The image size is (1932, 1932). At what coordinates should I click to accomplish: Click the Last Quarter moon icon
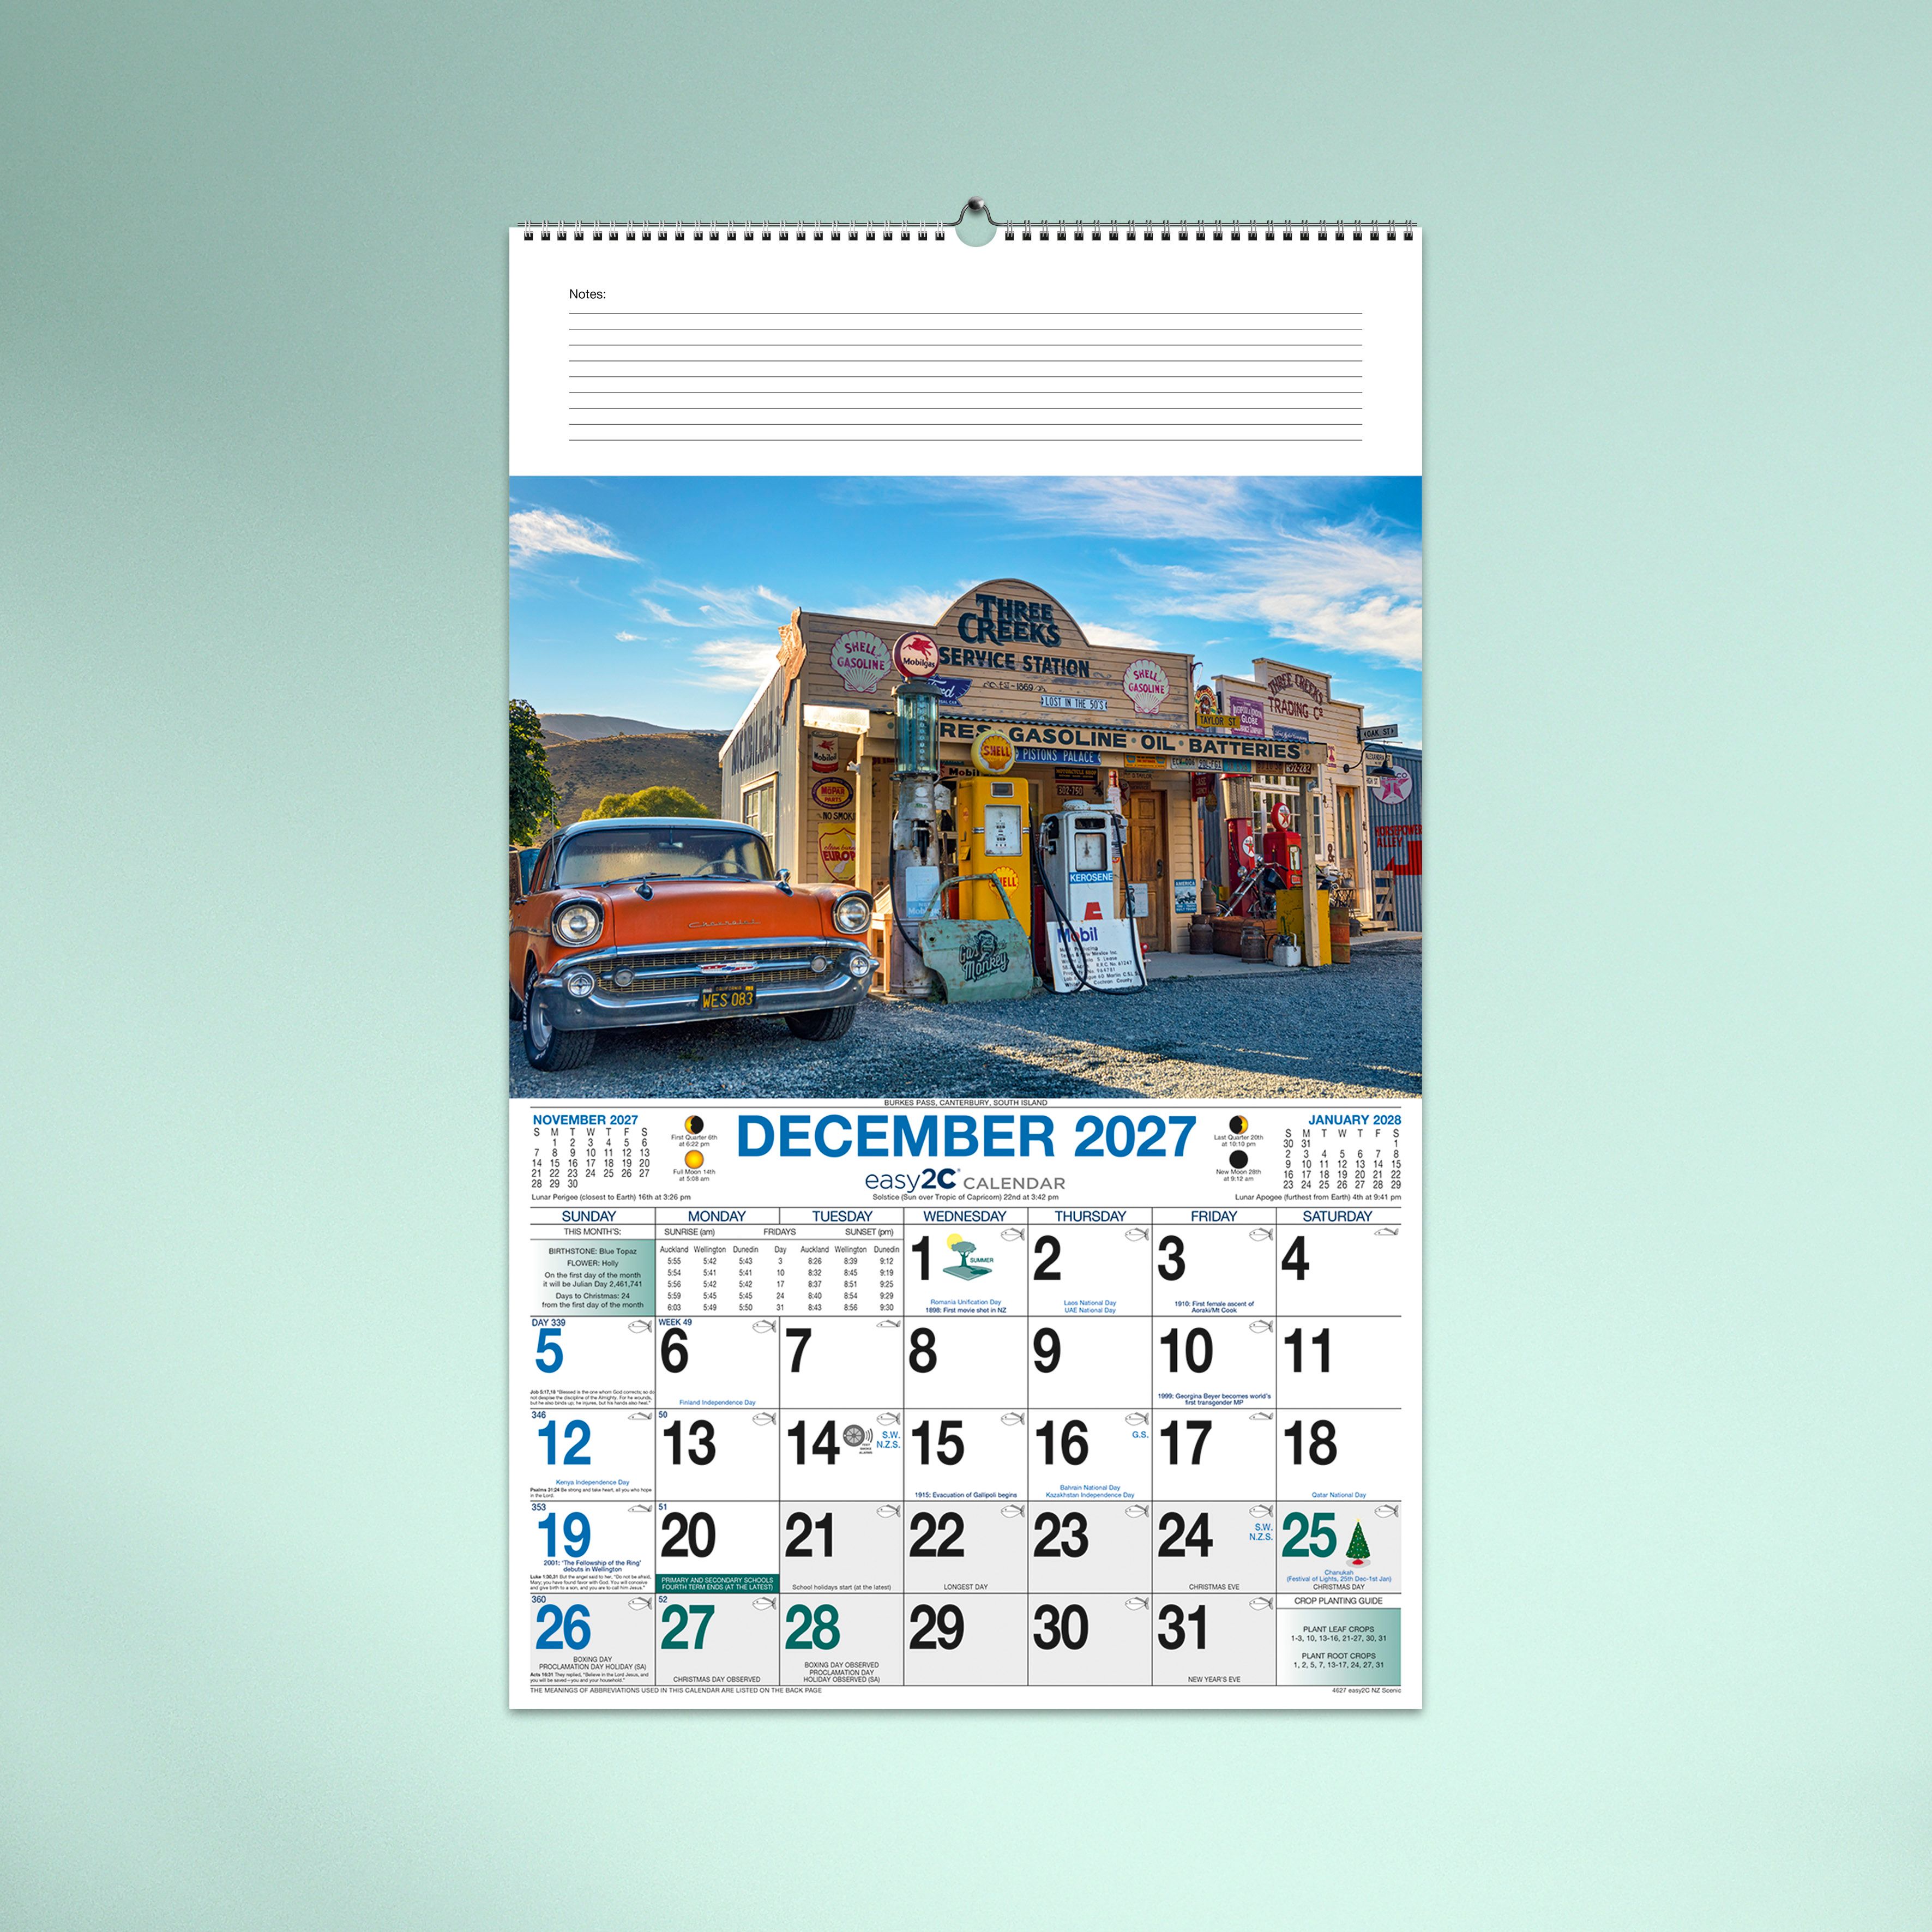1238,1125
